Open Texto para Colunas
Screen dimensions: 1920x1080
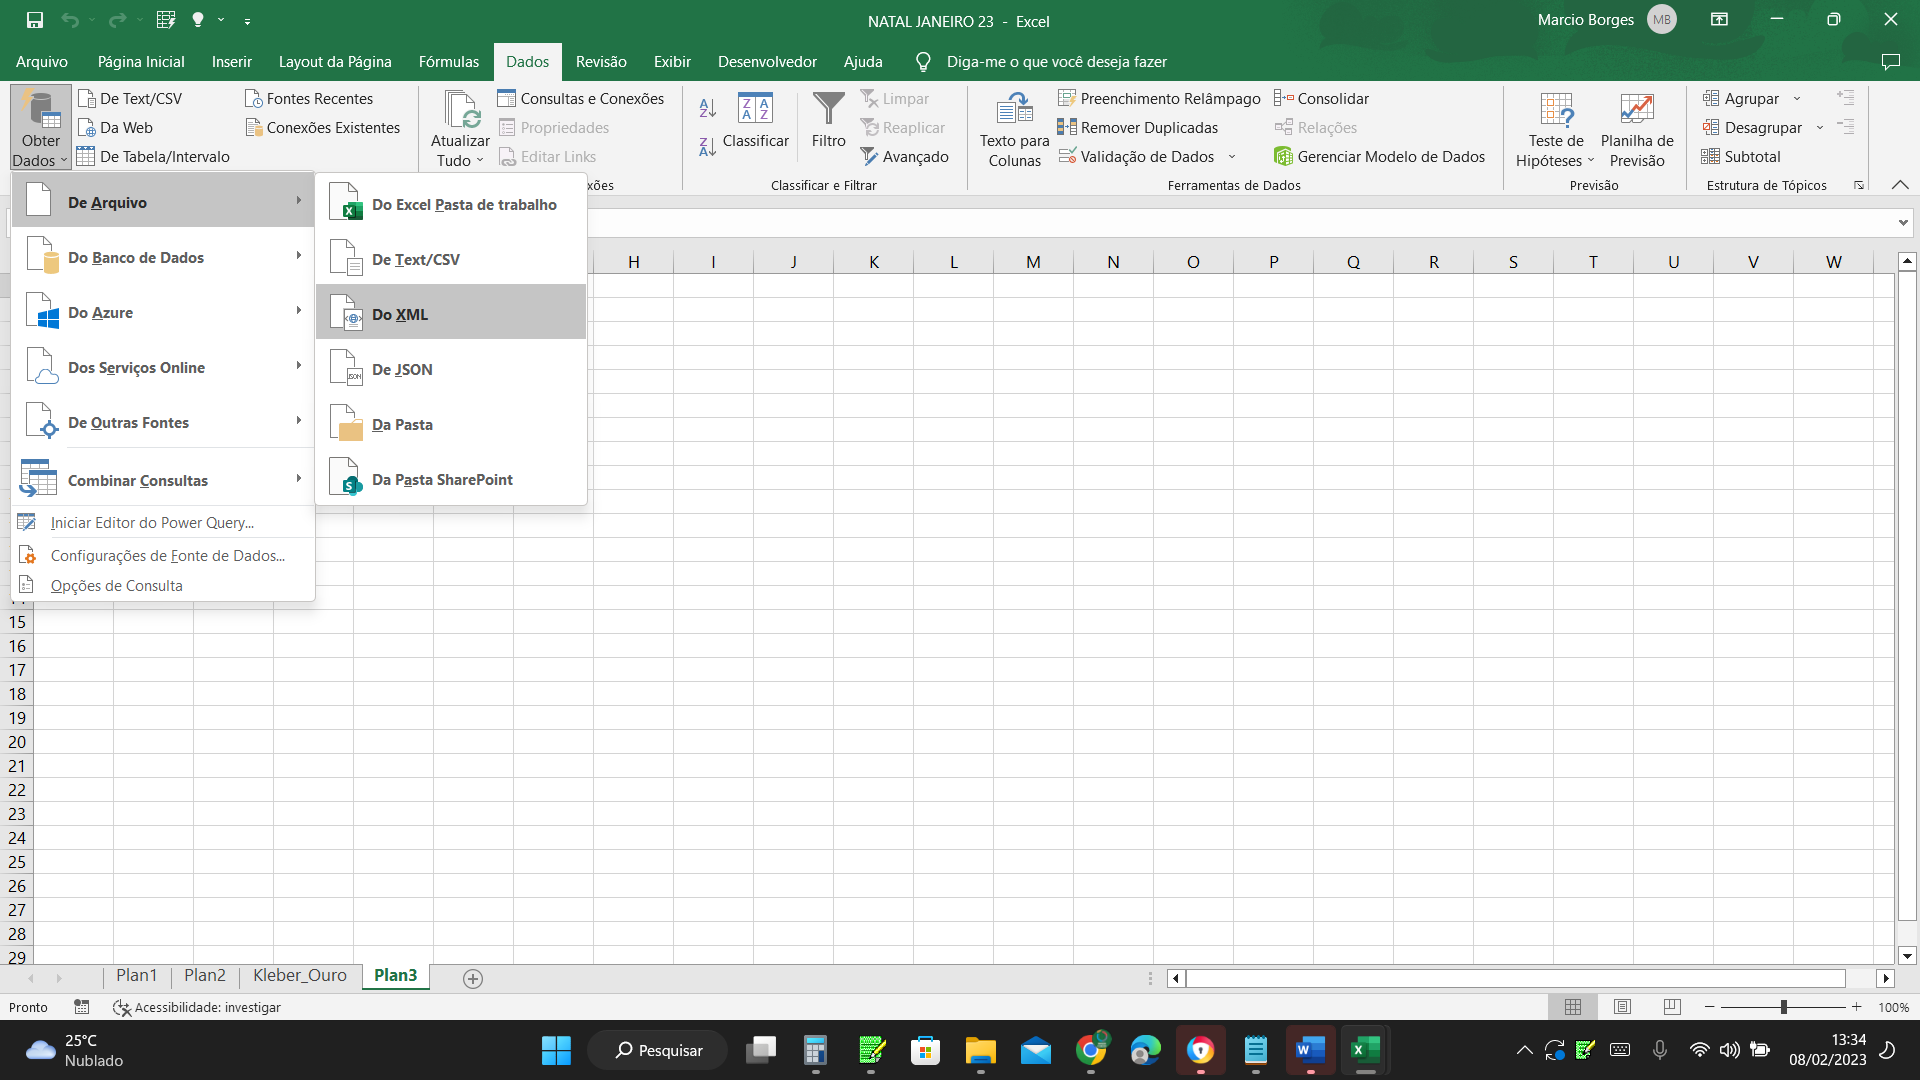pyautogui.click(x=1014, y=130)
